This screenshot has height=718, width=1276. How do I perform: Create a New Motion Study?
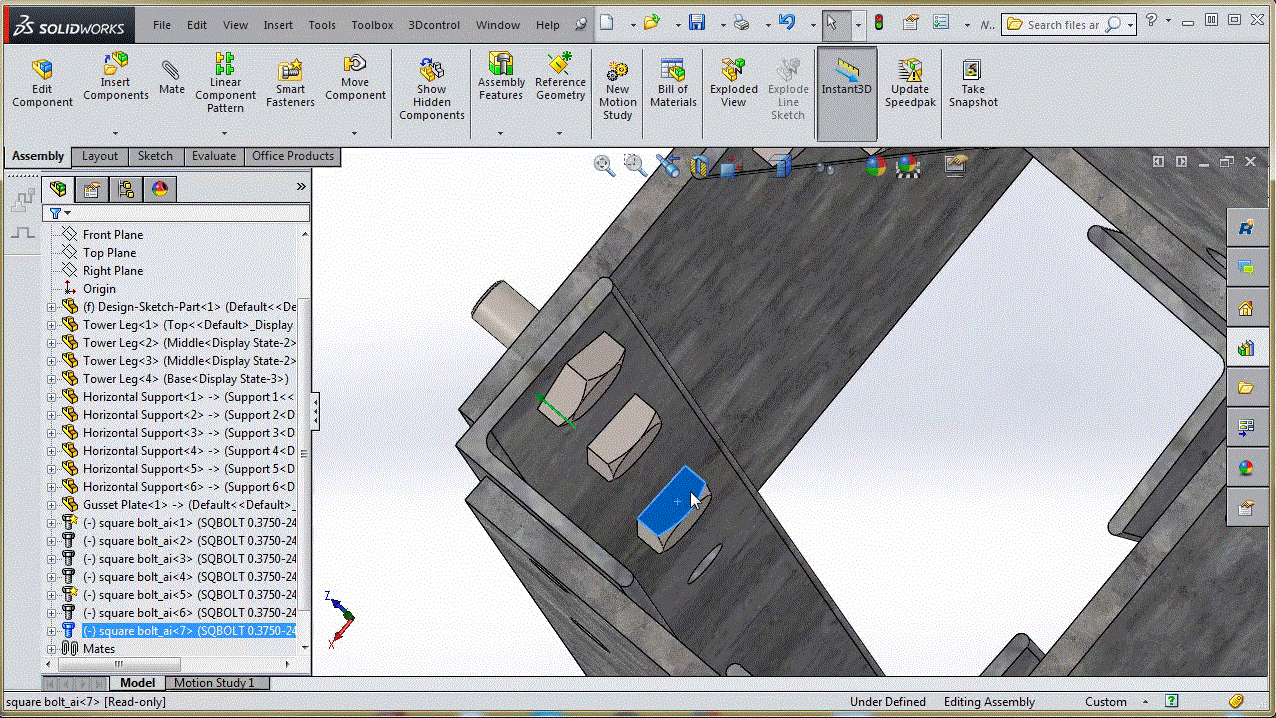617,90
